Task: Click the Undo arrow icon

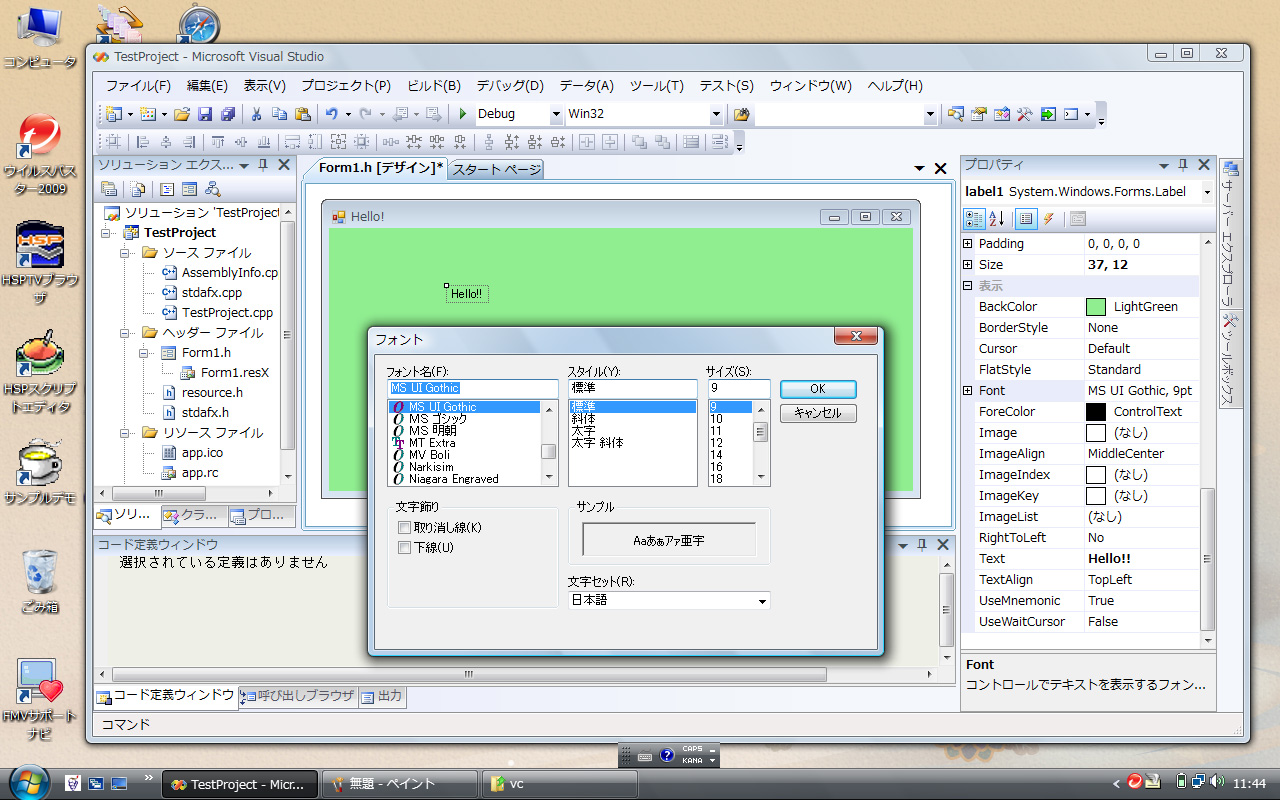Action: pos(331,114)
